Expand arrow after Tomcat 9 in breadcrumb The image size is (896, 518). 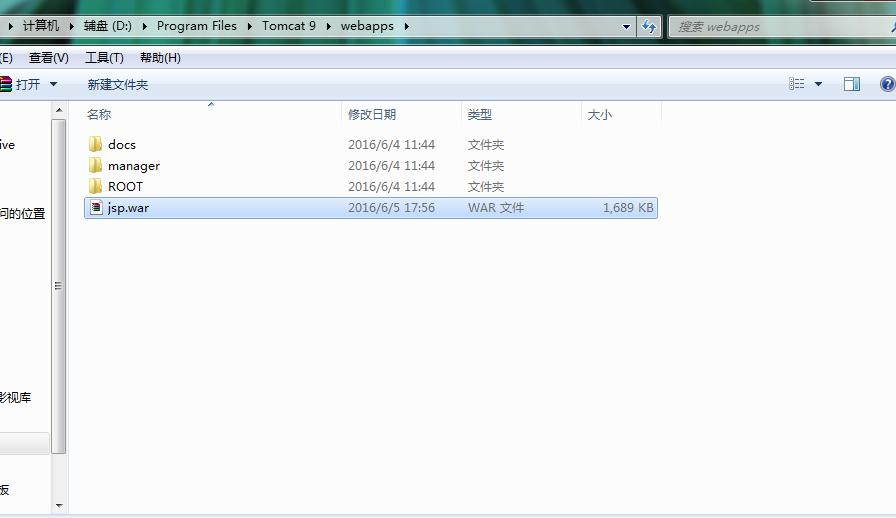tap(329, 26)
